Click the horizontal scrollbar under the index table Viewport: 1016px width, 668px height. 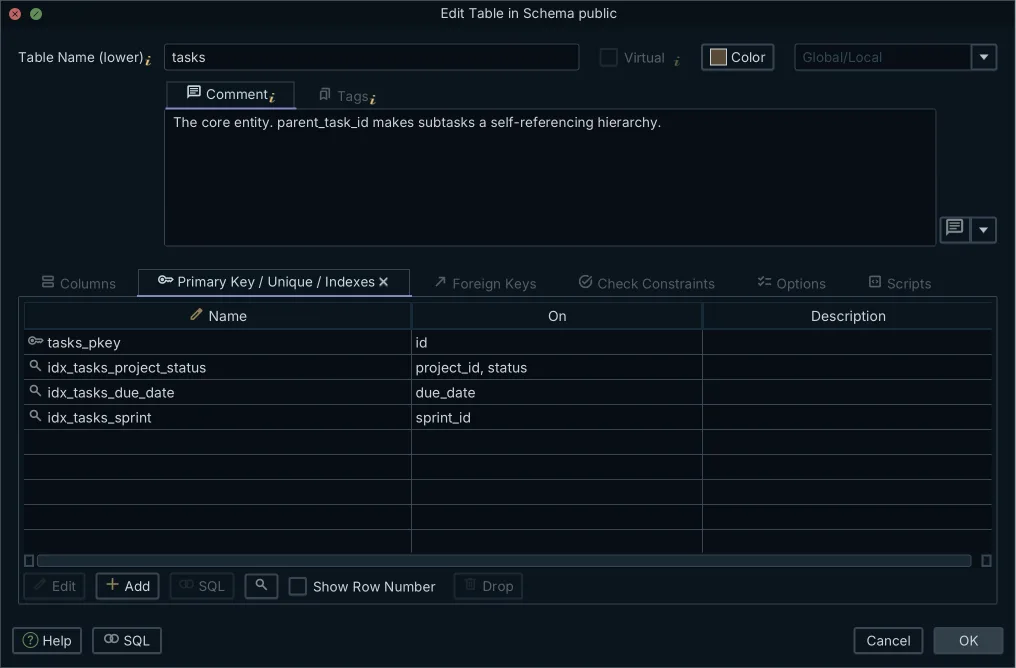504,560
